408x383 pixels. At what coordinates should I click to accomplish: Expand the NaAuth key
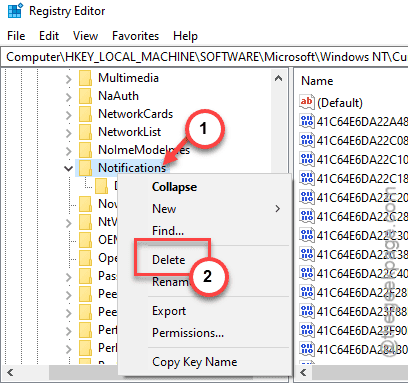tap(68, 97)
